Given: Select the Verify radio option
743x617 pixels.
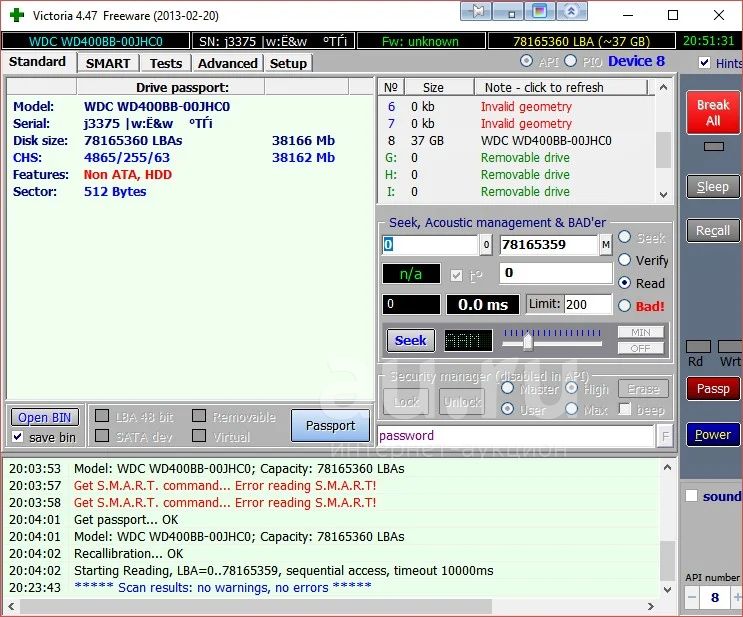Looking at the screenshot, I should click(625, 260).
